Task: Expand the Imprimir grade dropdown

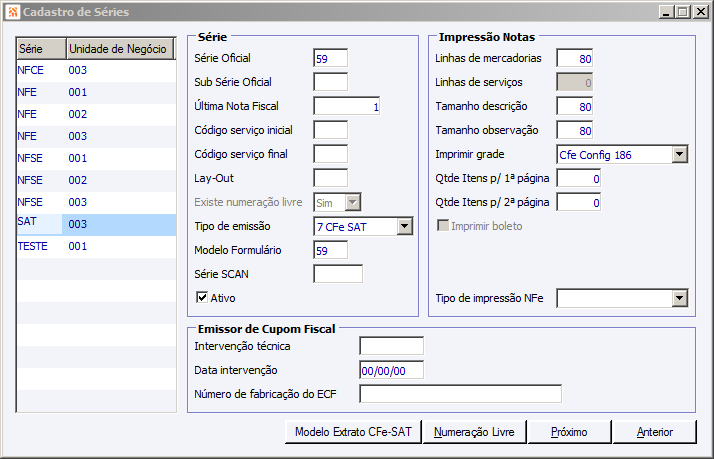Action: 679,154
